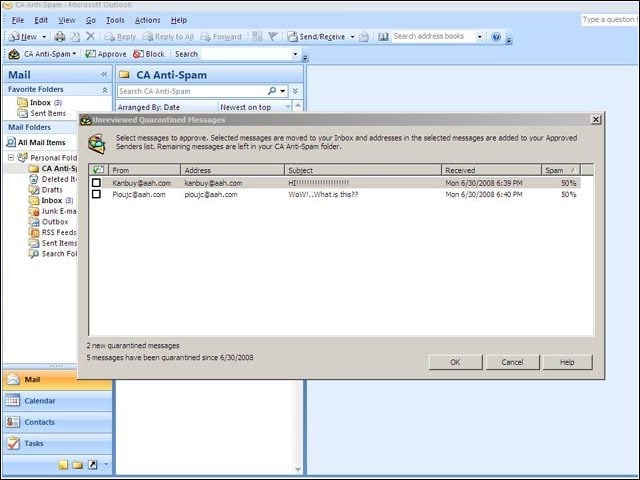Click the search magnifier in CA Anti-Spam pane

tap(272, 91)
